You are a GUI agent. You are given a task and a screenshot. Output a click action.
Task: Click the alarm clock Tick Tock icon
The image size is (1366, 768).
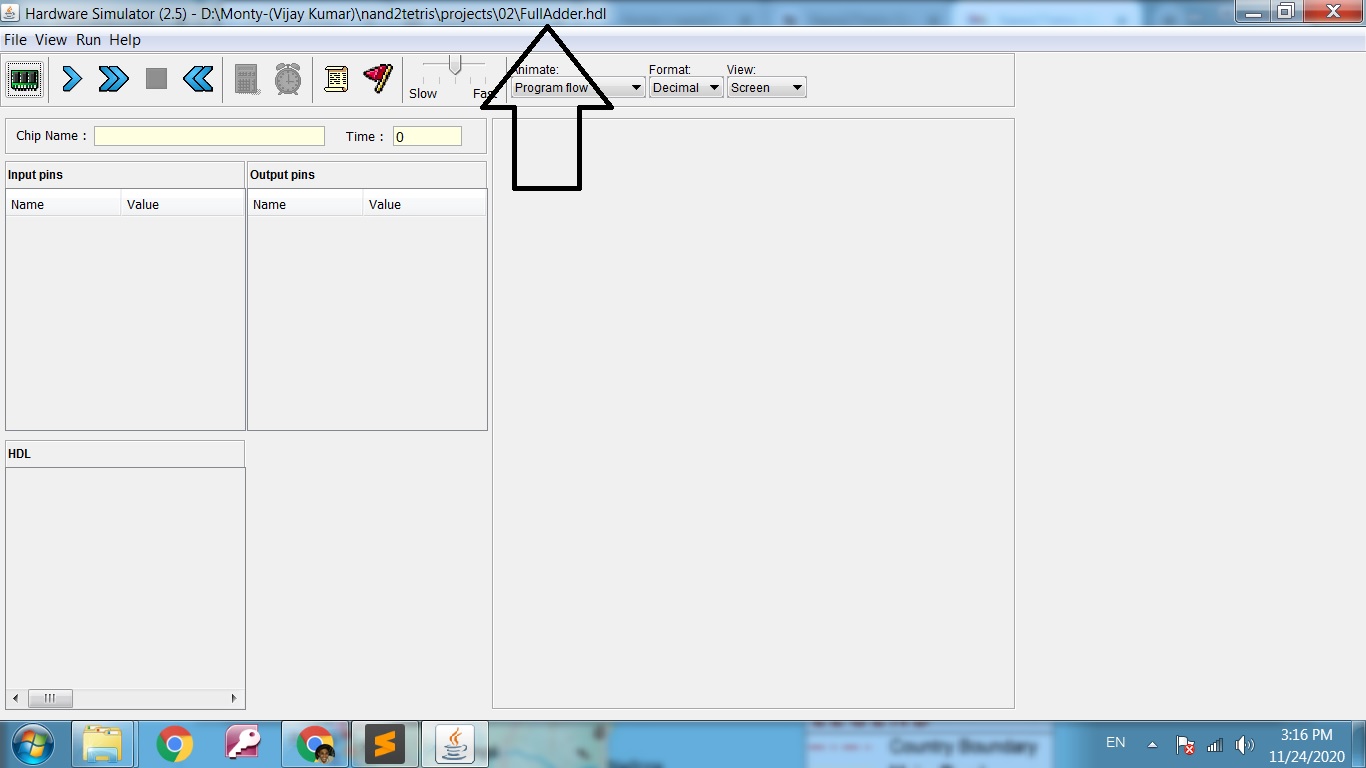[x=288, y=79]
